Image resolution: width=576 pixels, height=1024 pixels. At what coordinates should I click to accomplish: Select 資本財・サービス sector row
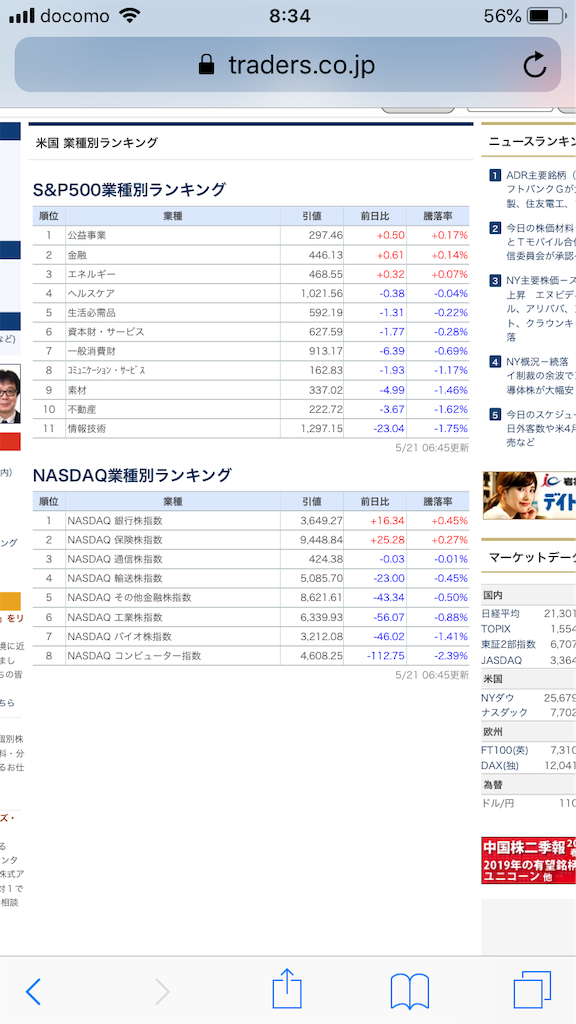(x=251, y=332)
